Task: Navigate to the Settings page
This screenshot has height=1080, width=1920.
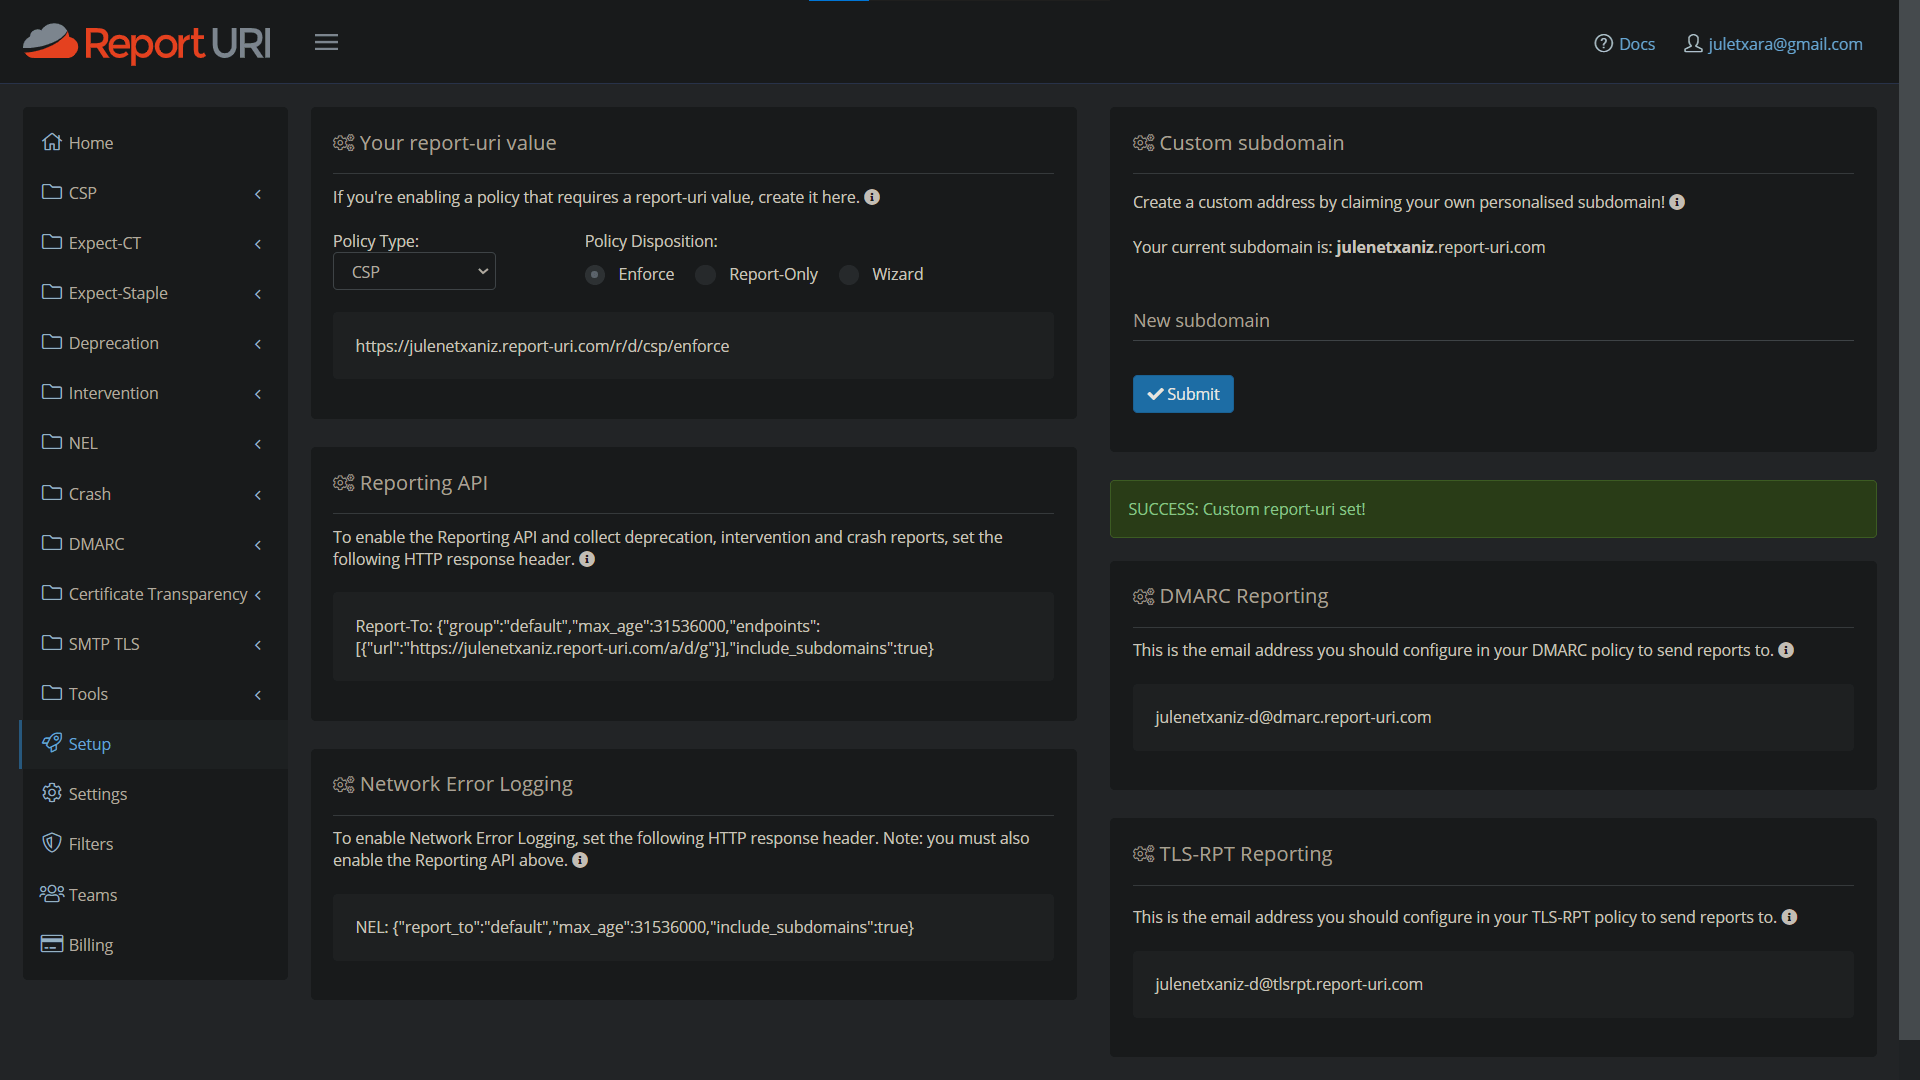Action: pyautogui.click(x=98, y=793)
